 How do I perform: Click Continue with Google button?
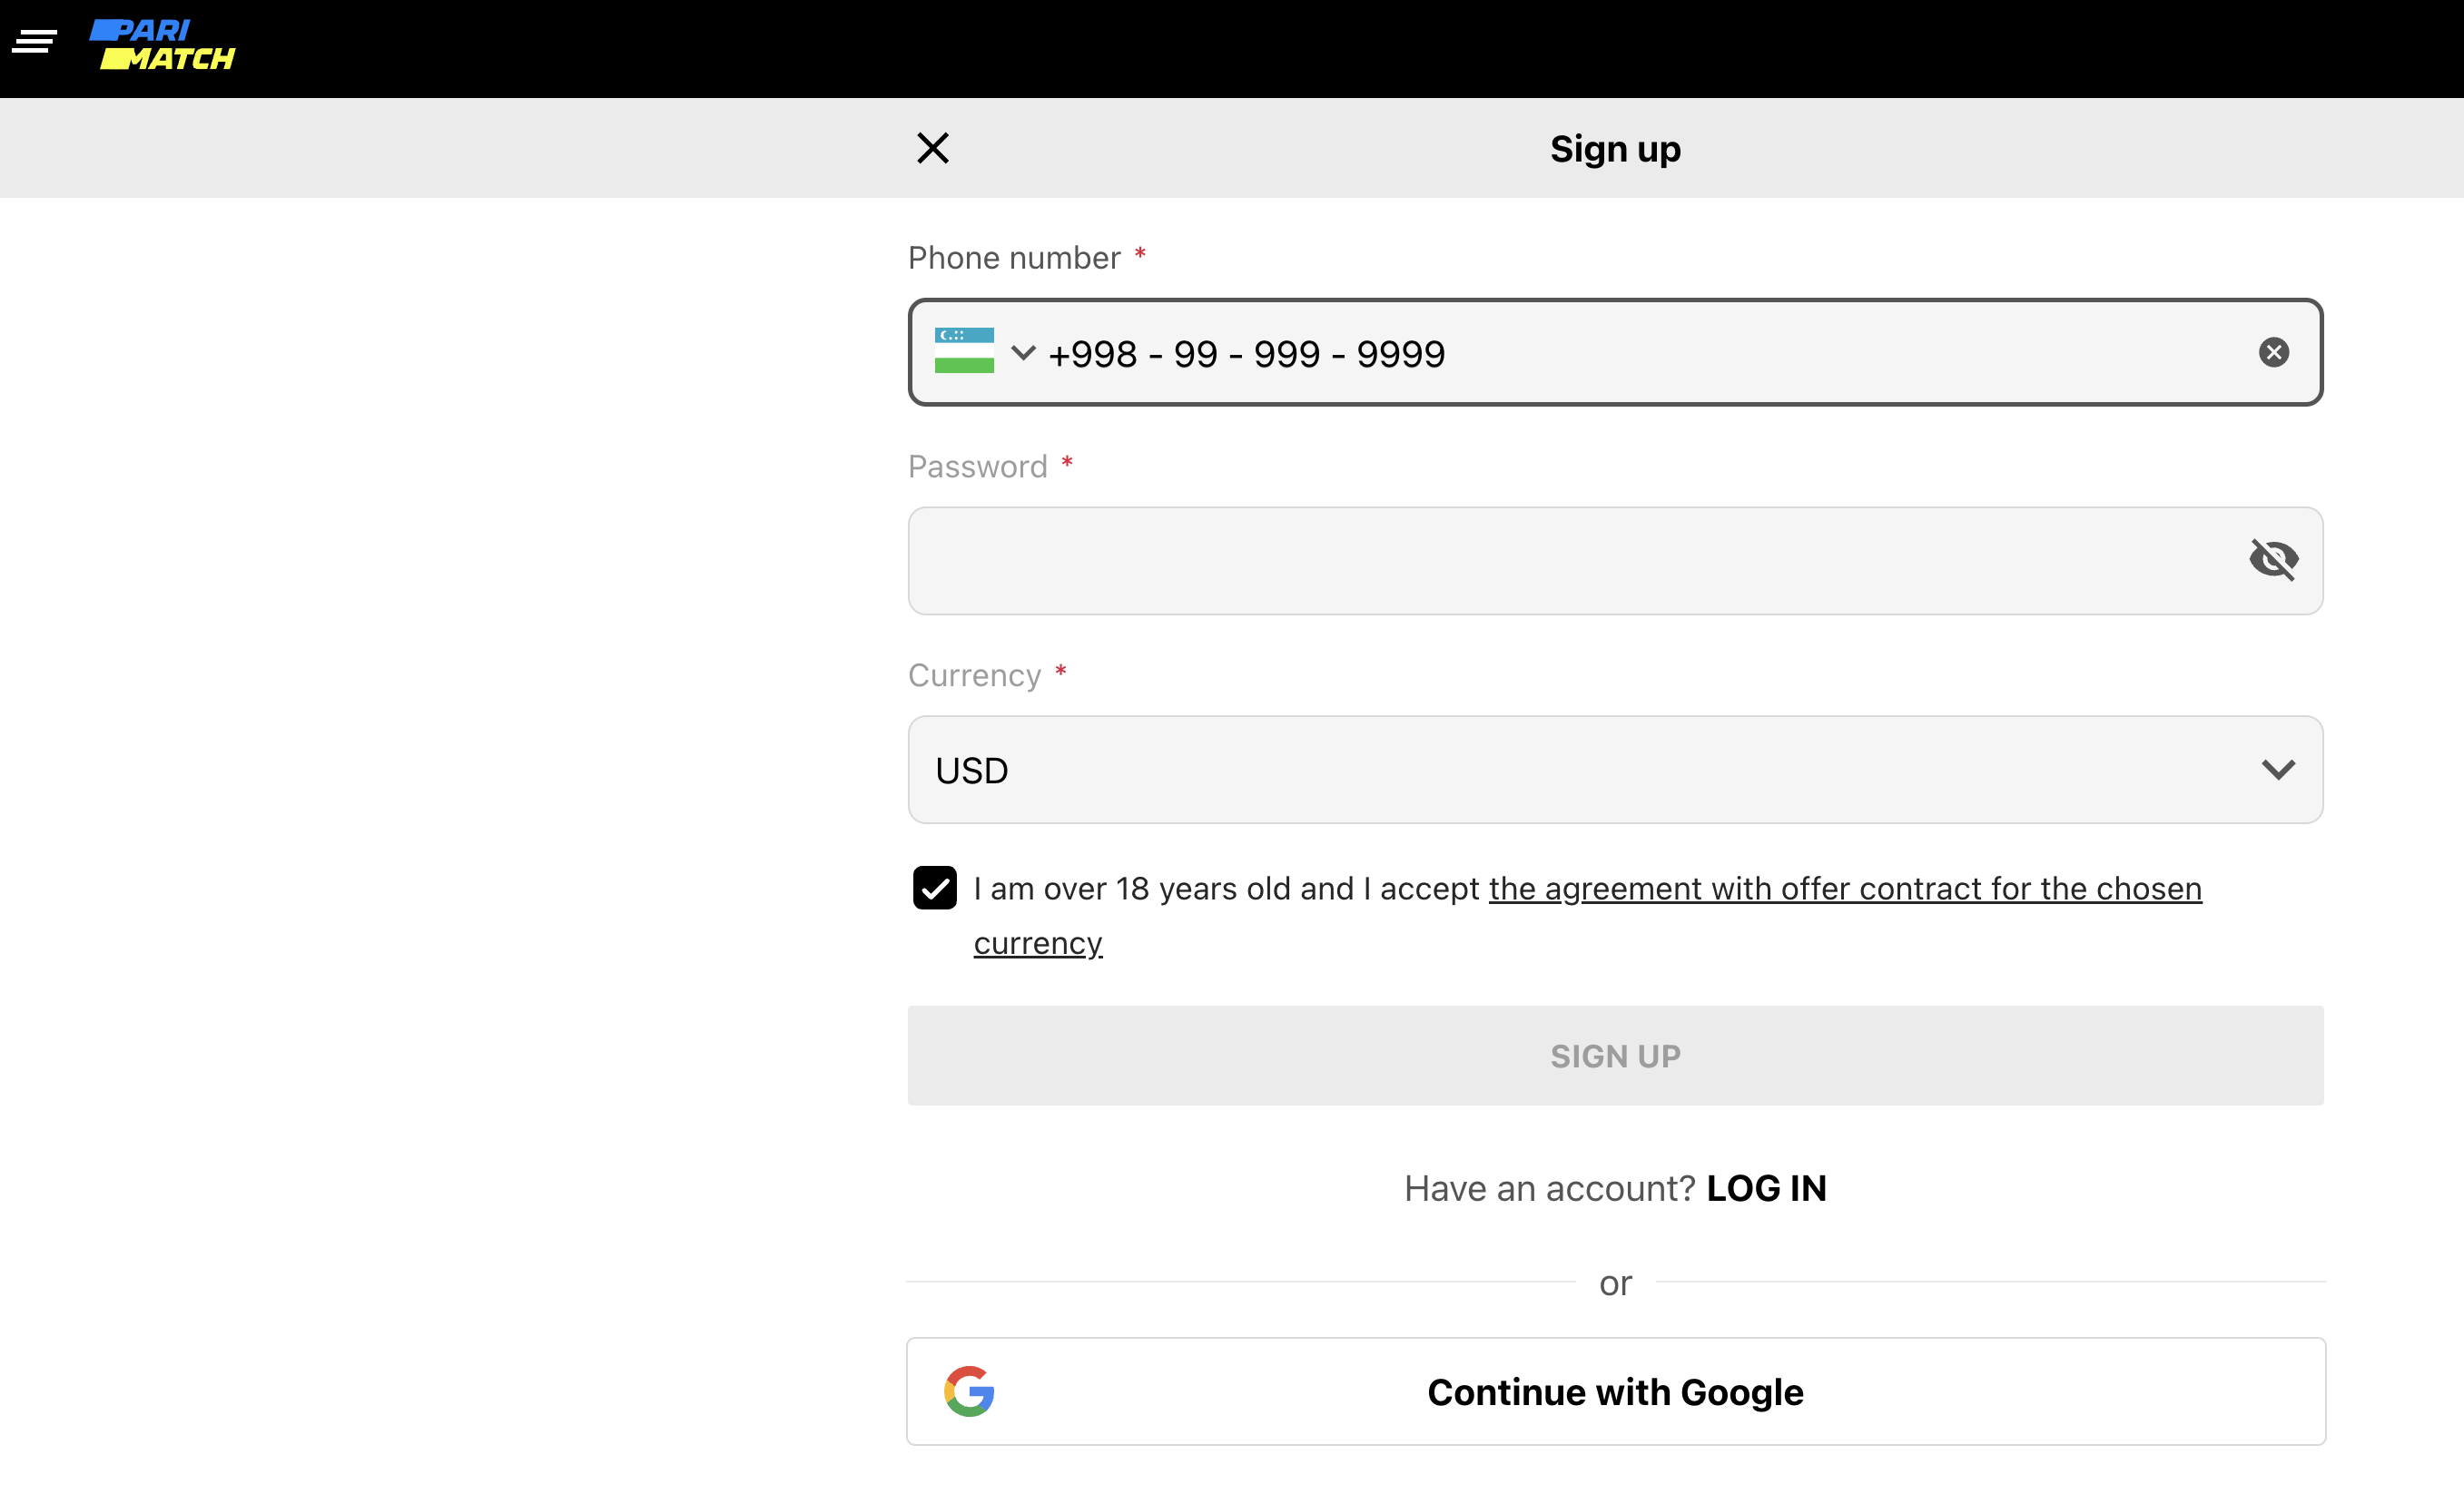tap(1615, 1391)
